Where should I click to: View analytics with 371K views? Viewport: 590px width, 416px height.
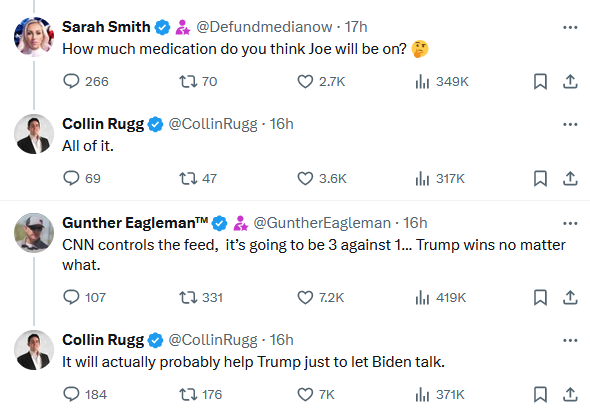click(x=440, y=394)
